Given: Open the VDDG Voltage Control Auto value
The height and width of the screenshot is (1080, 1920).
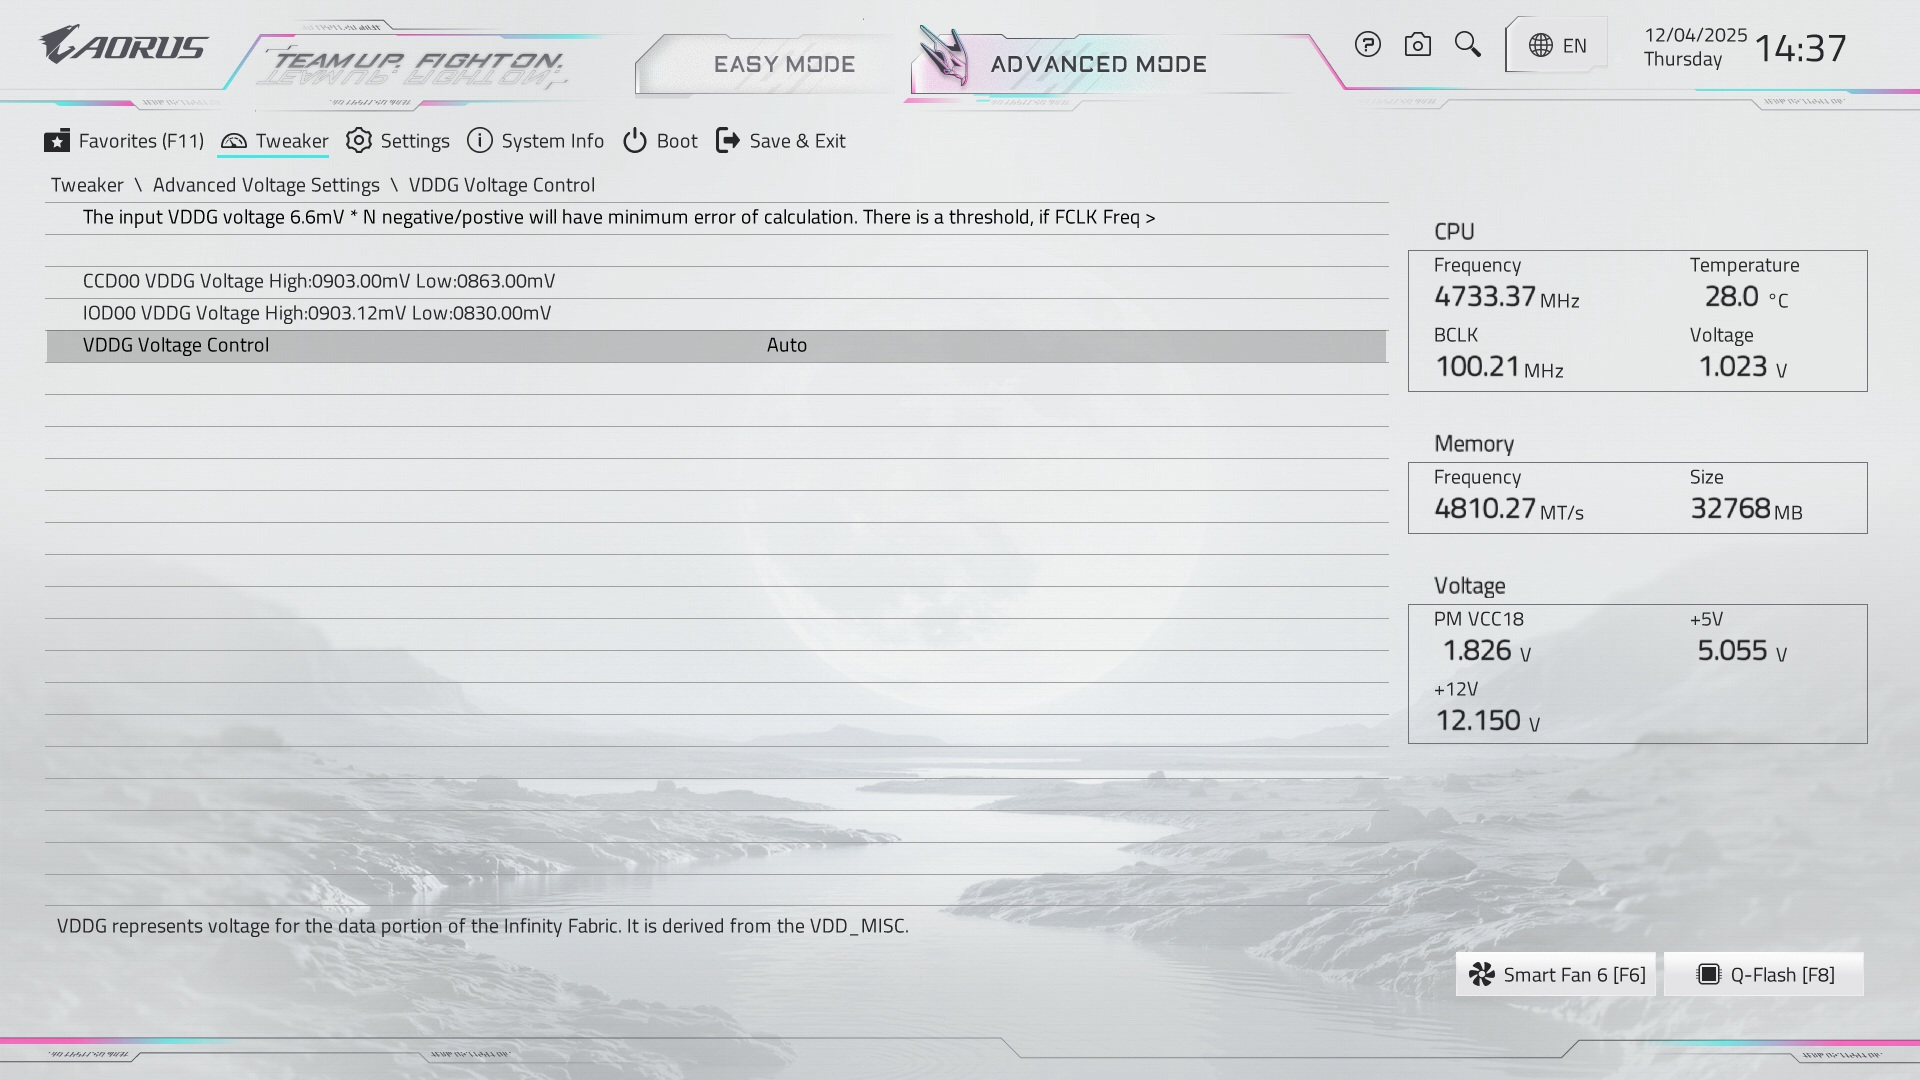Looking at the screenshot, I should point(787,346).
